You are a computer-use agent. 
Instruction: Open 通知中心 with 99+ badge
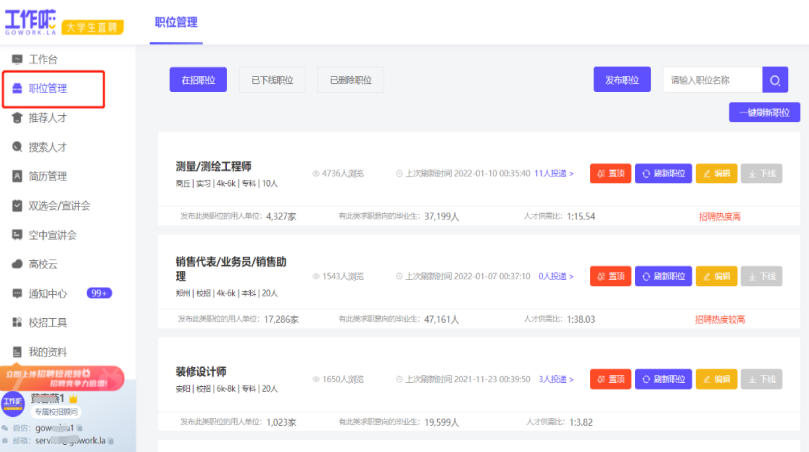point(52,294)
